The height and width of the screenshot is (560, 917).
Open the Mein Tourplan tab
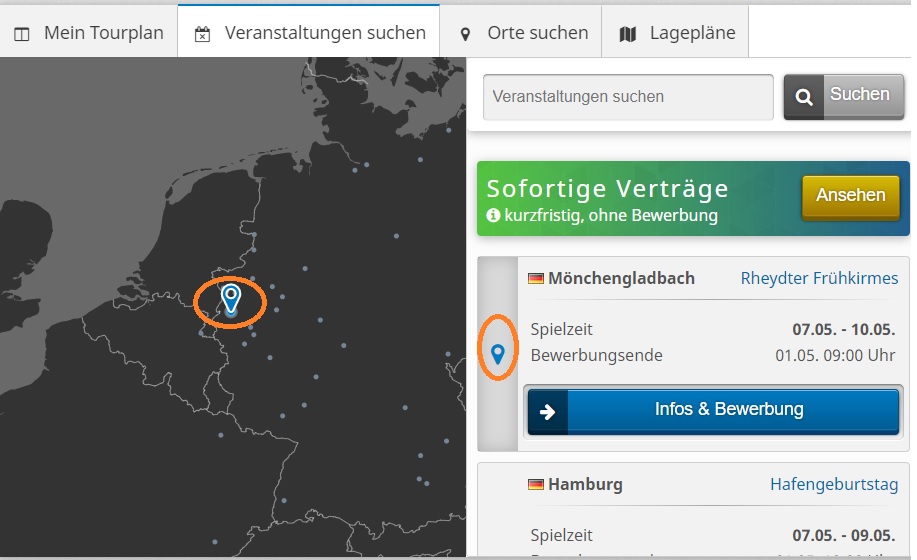[x=89, y=33]
